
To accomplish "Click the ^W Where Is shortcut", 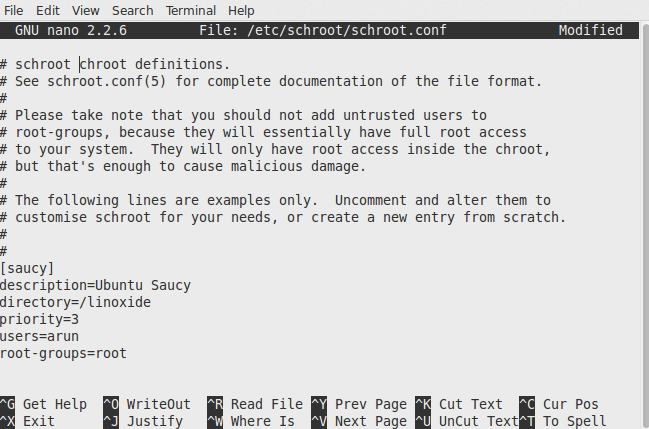I will [x=250, y=421].
